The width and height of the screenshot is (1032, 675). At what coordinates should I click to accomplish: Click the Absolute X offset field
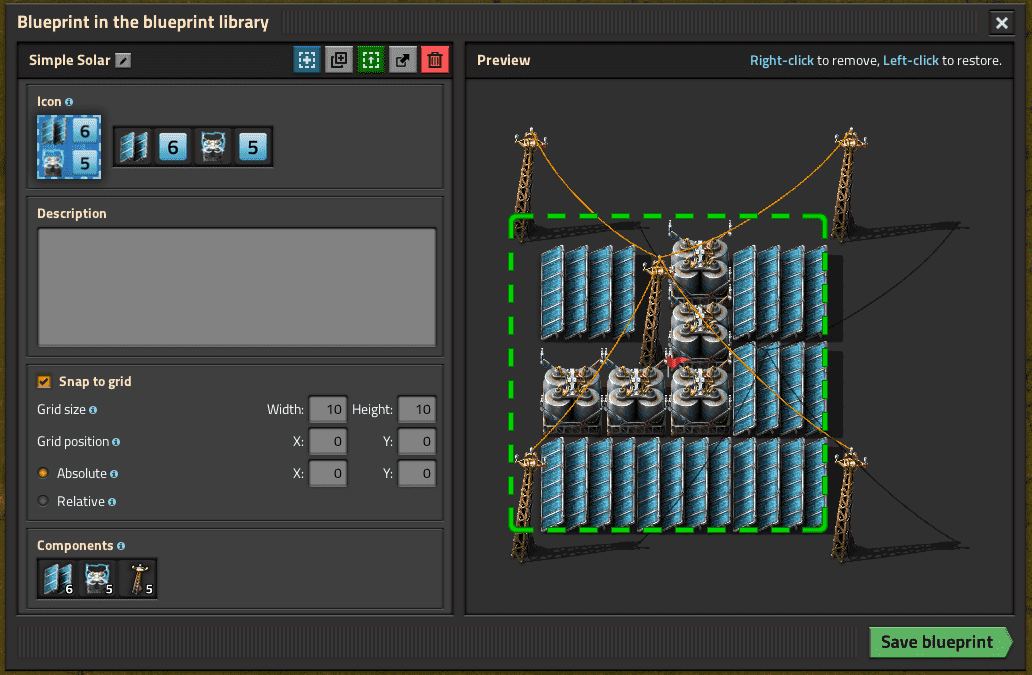coord(328,474)
